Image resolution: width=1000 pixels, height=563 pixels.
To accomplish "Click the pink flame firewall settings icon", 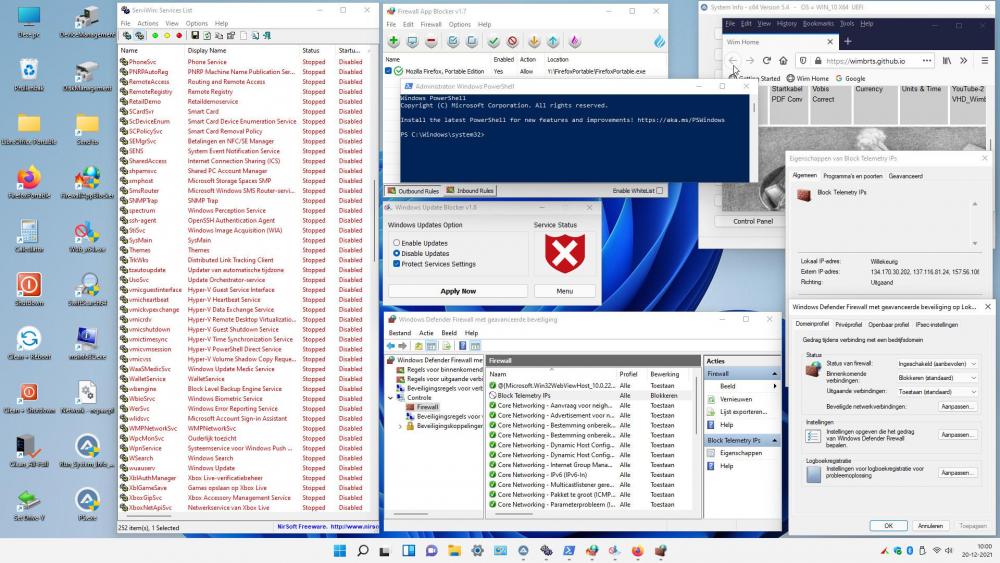I will point(575,42).
